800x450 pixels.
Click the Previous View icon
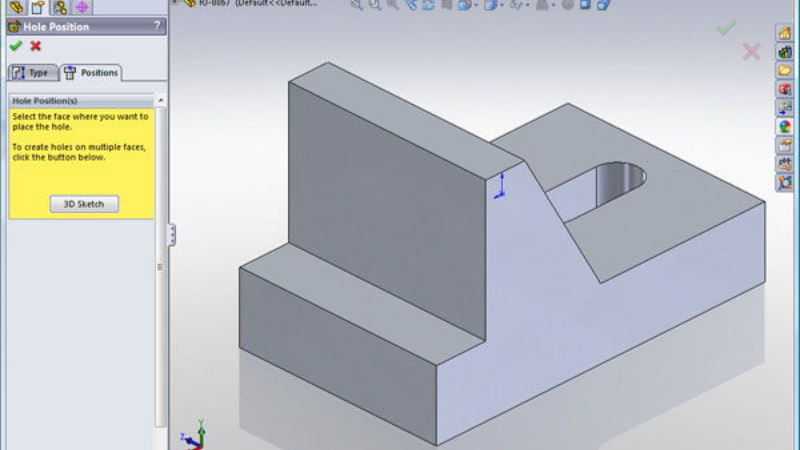tap(392, 5)
